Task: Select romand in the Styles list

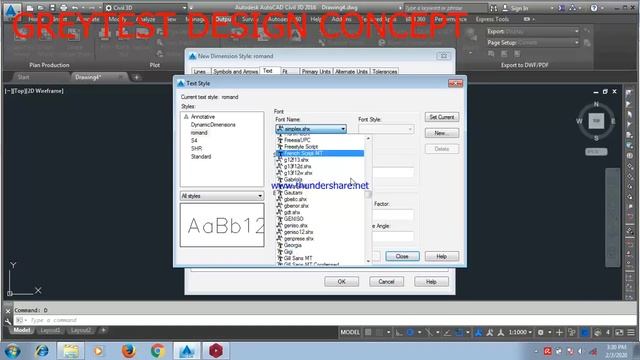Action: [x=199, y=133]
